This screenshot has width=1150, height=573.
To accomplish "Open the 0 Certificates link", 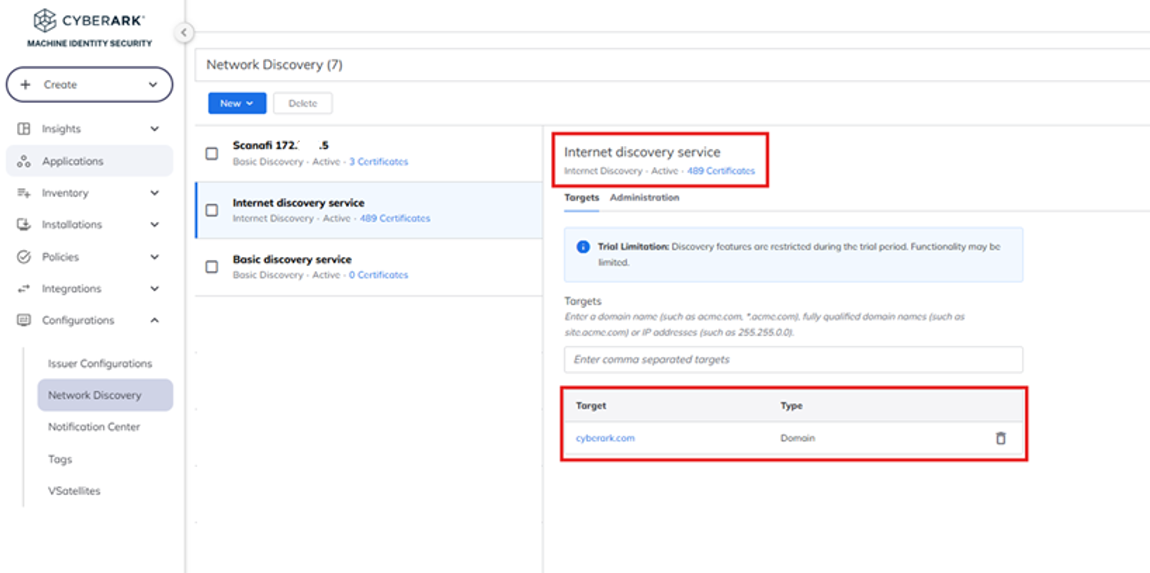I will tap(378, 275).
